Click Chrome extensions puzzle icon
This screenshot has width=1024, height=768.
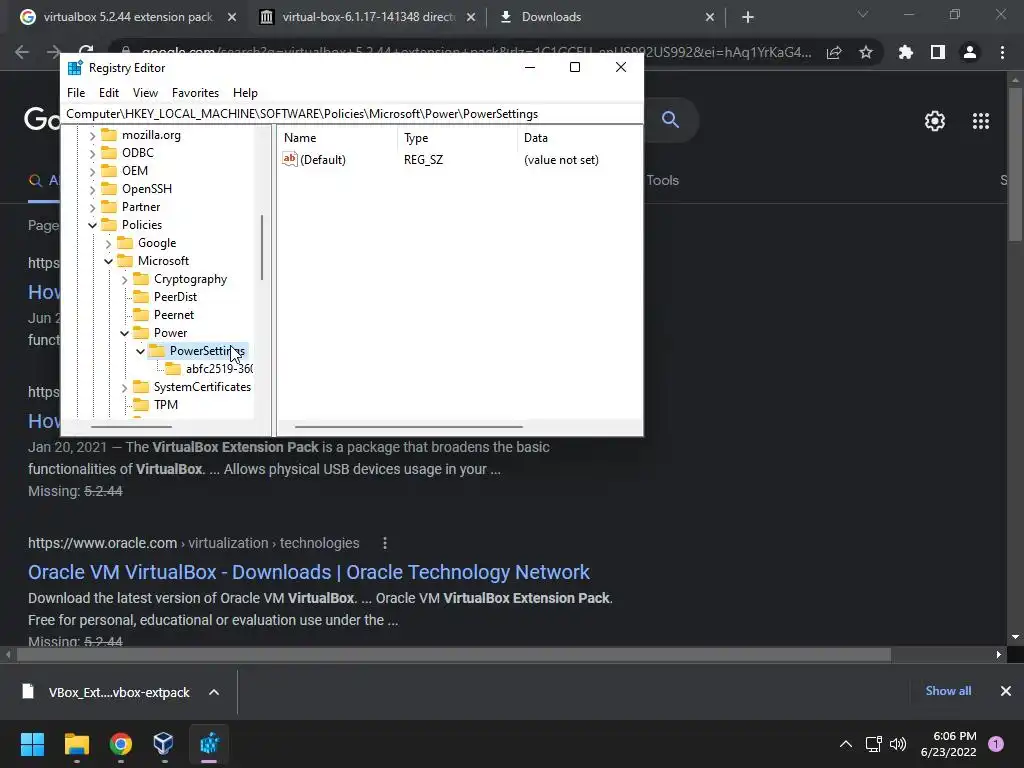point(905,52)
